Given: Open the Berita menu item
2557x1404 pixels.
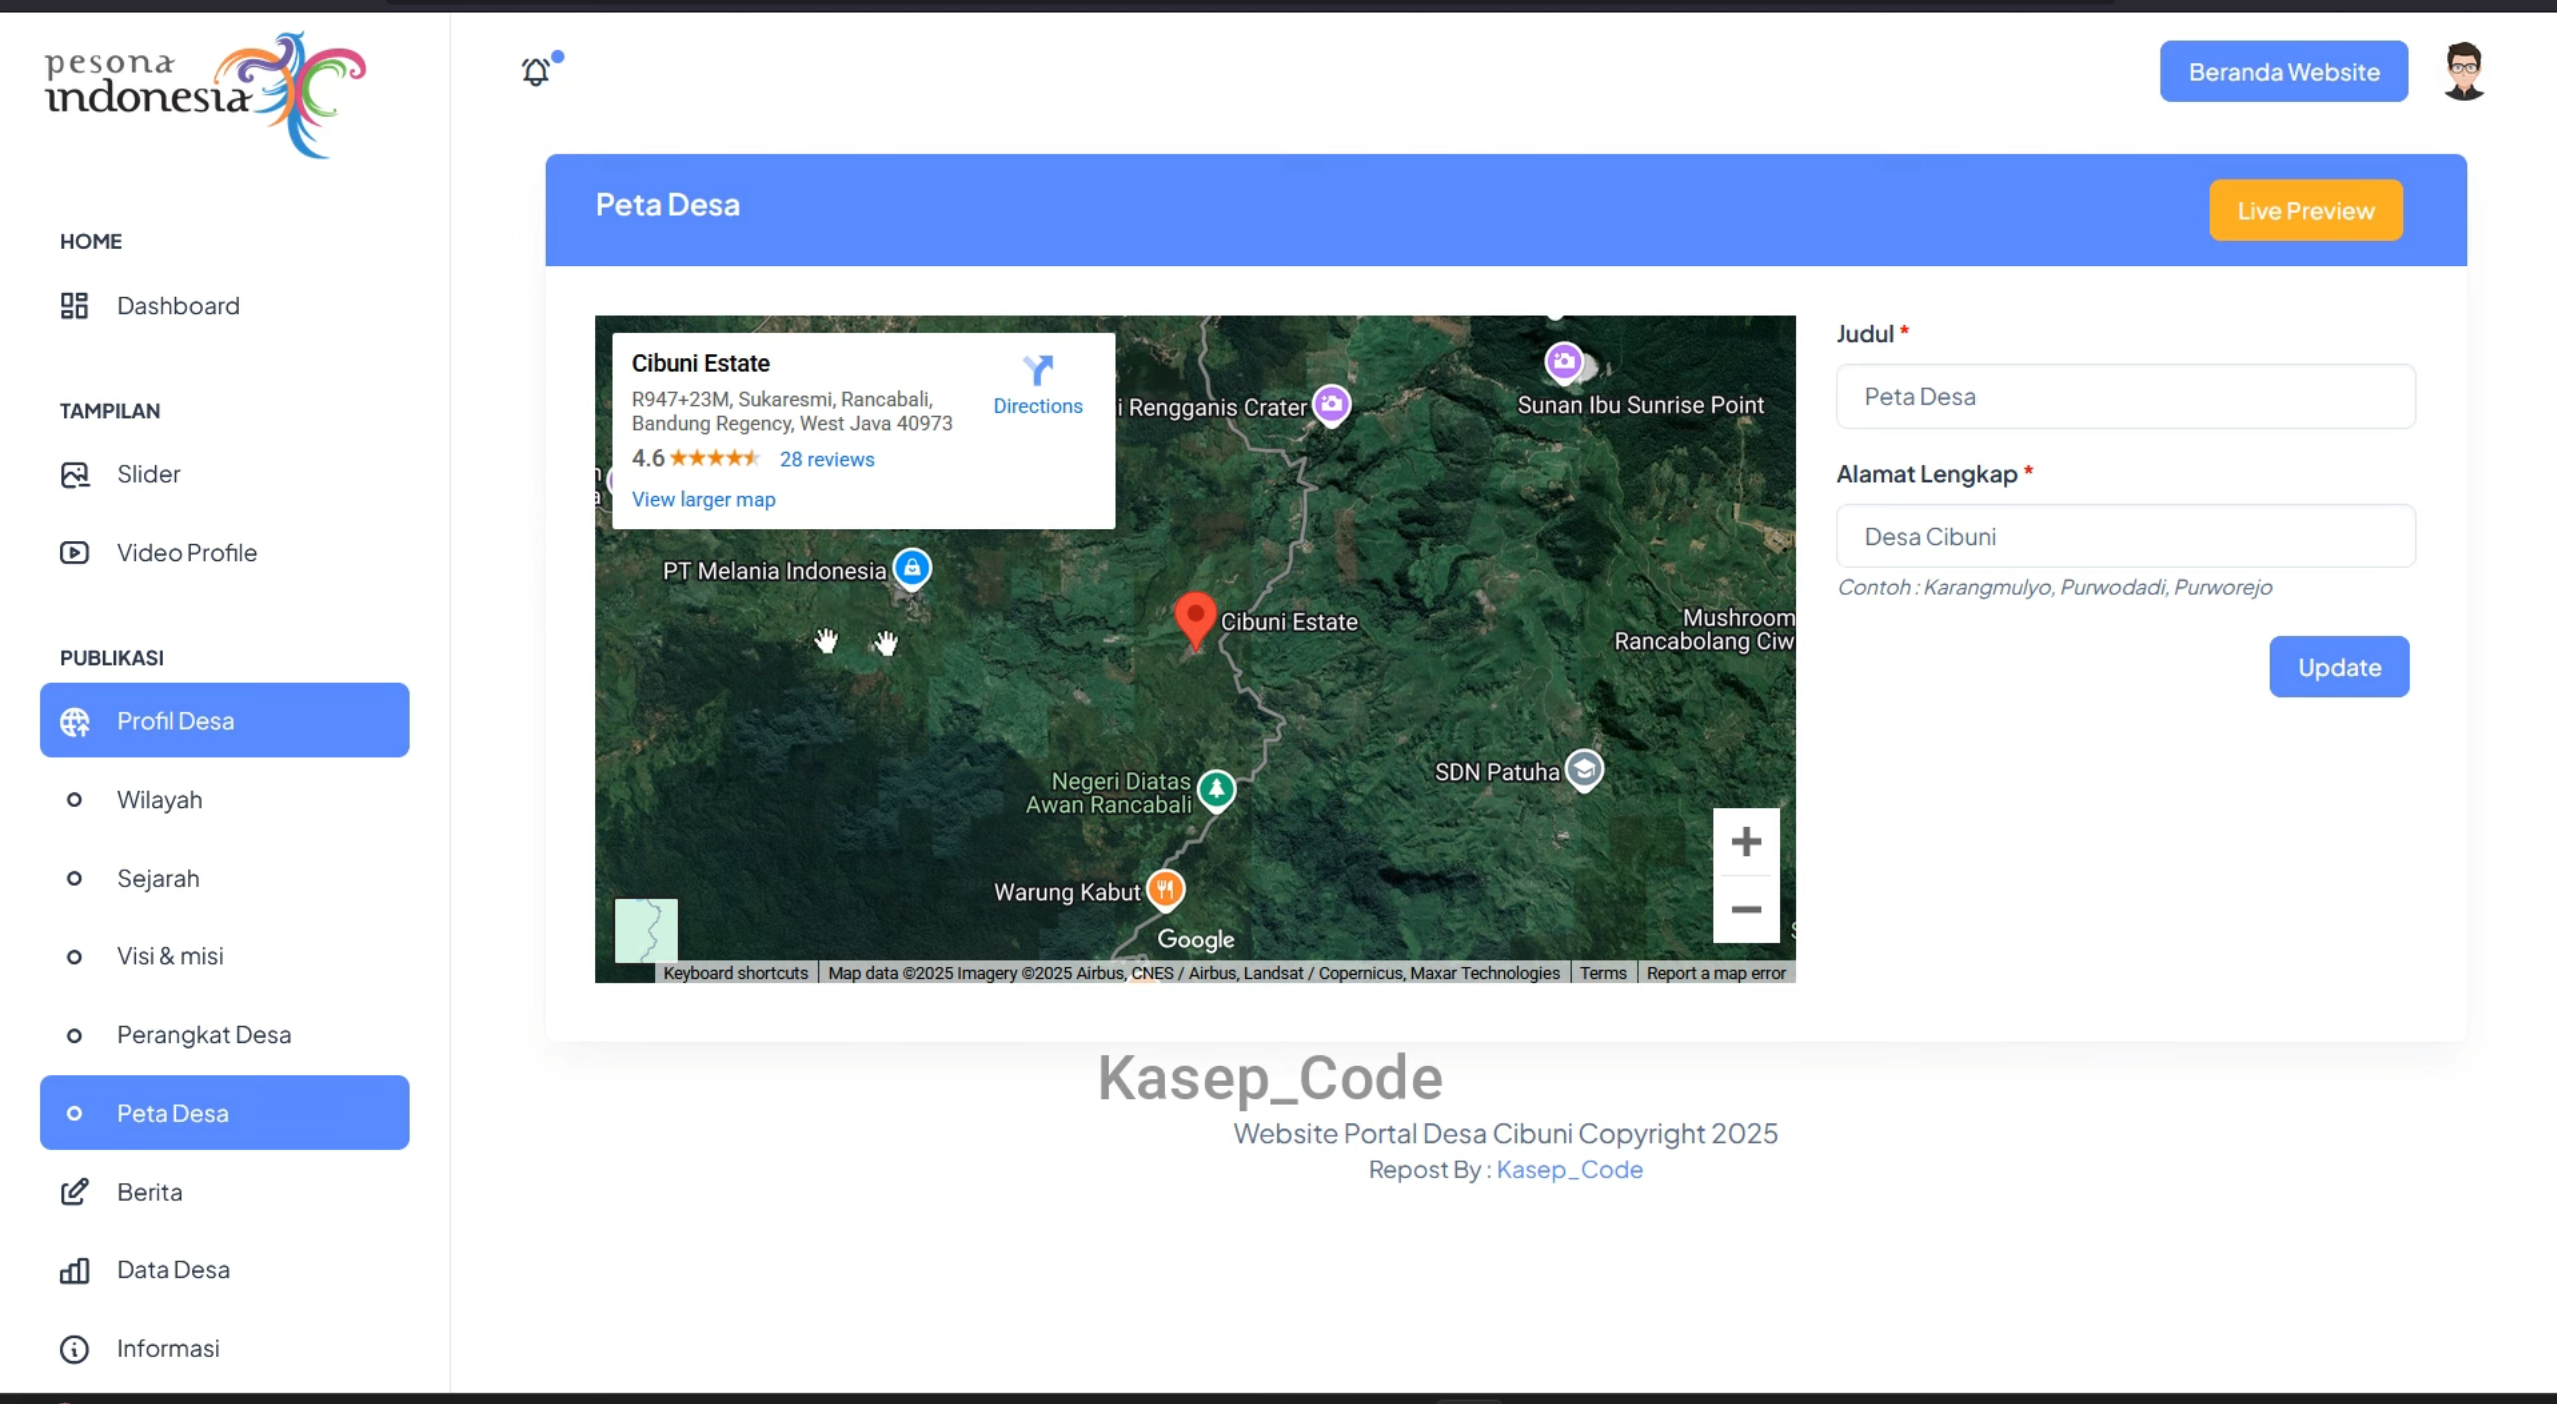Looking at the screenshot, I should point(225,1192).
